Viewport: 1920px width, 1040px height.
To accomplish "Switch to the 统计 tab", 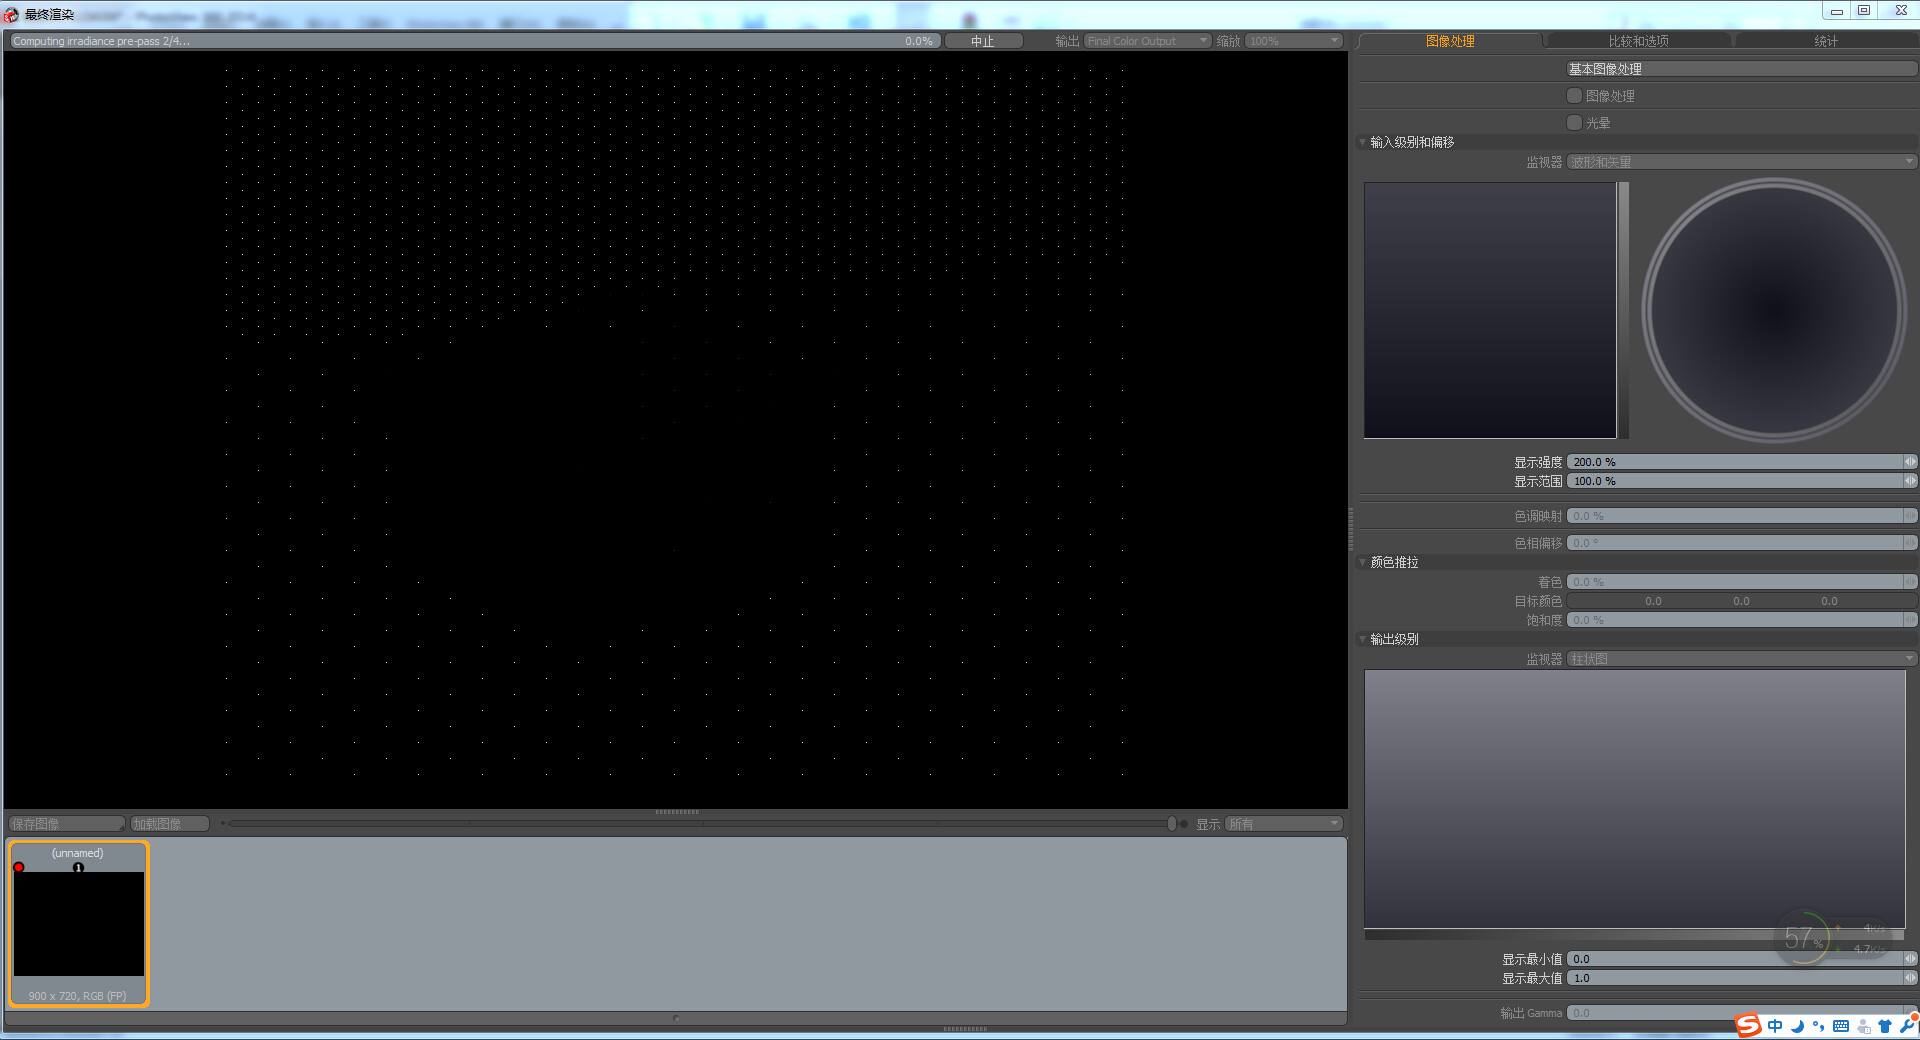I will click(1826, 41).
